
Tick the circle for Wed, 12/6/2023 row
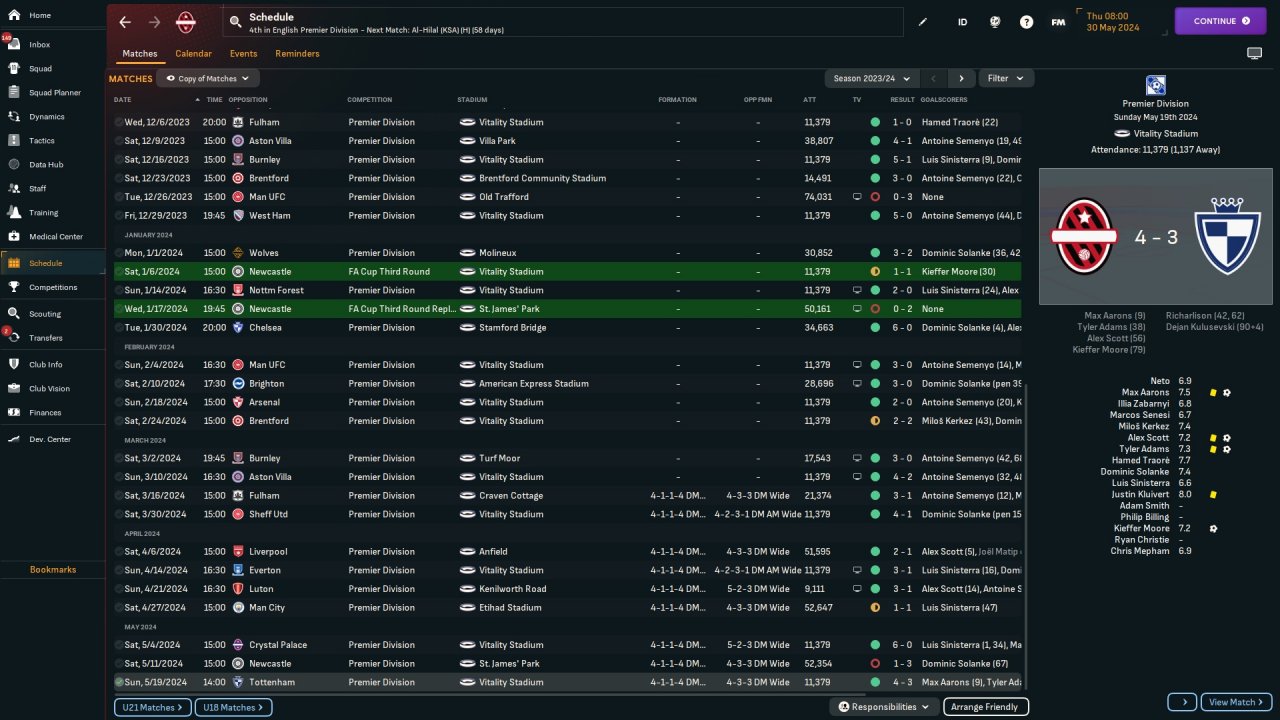click(119, 122)
